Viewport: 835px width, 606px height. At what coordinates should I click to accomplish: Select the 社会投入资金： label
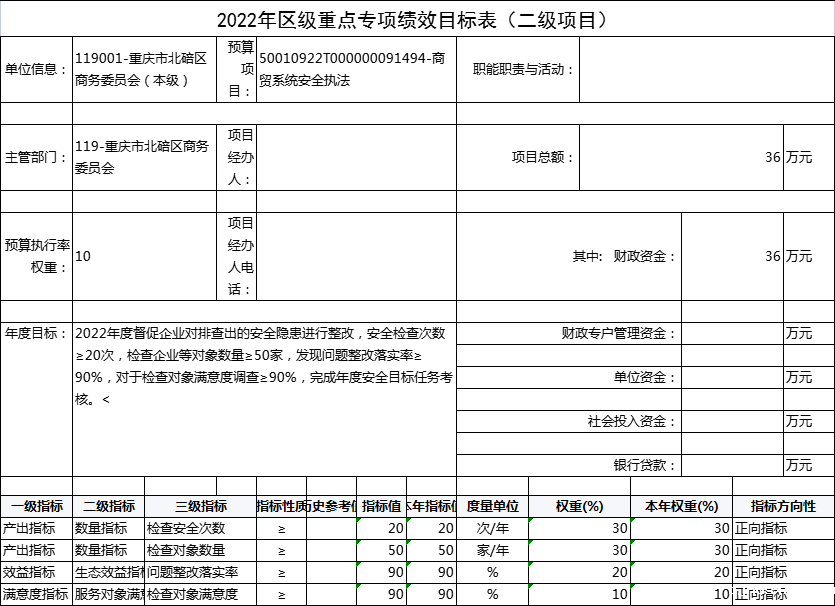(632, 421)
